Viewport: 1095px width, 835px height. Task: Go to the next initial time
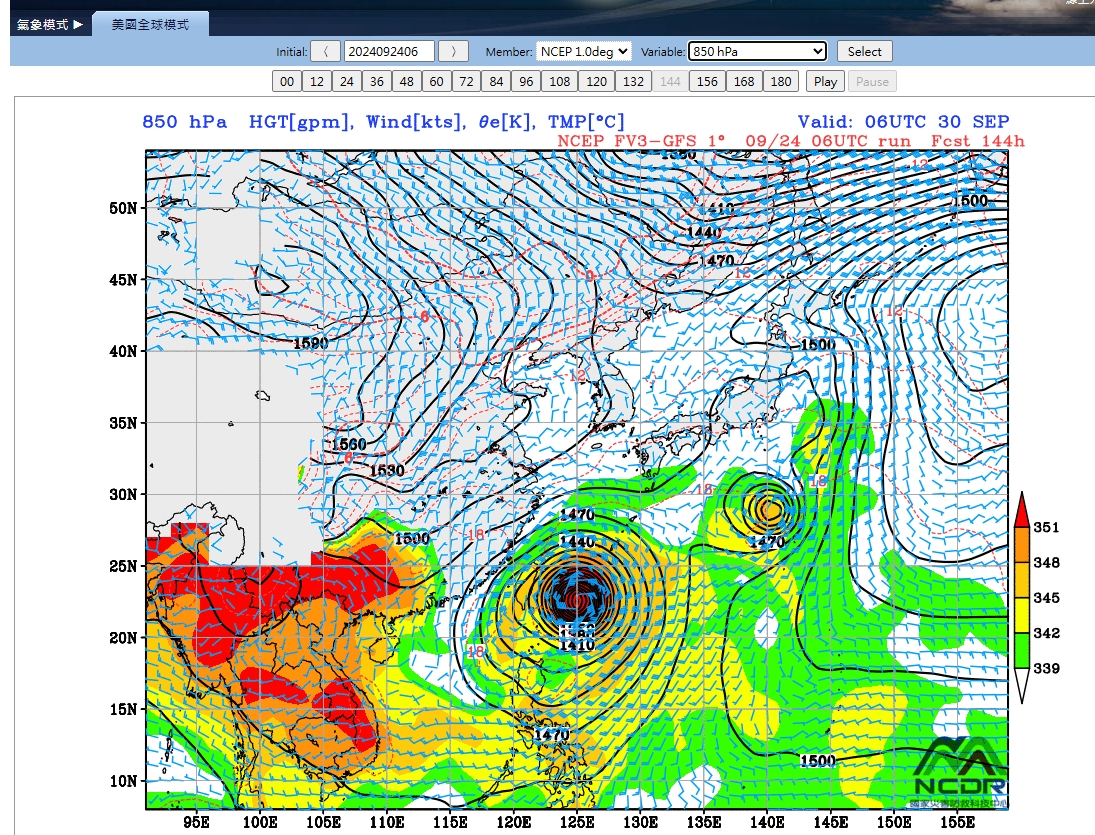coord(453,52)
